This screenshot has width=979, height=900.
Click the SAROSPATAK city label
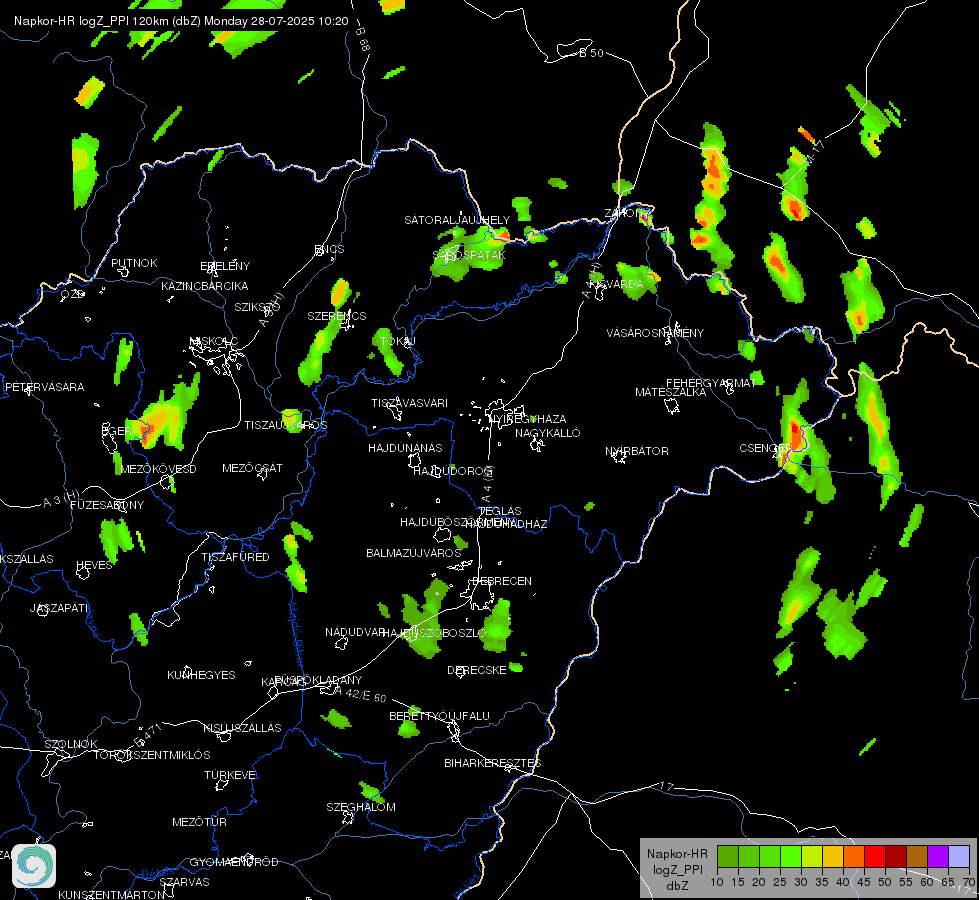pos(469,255)
